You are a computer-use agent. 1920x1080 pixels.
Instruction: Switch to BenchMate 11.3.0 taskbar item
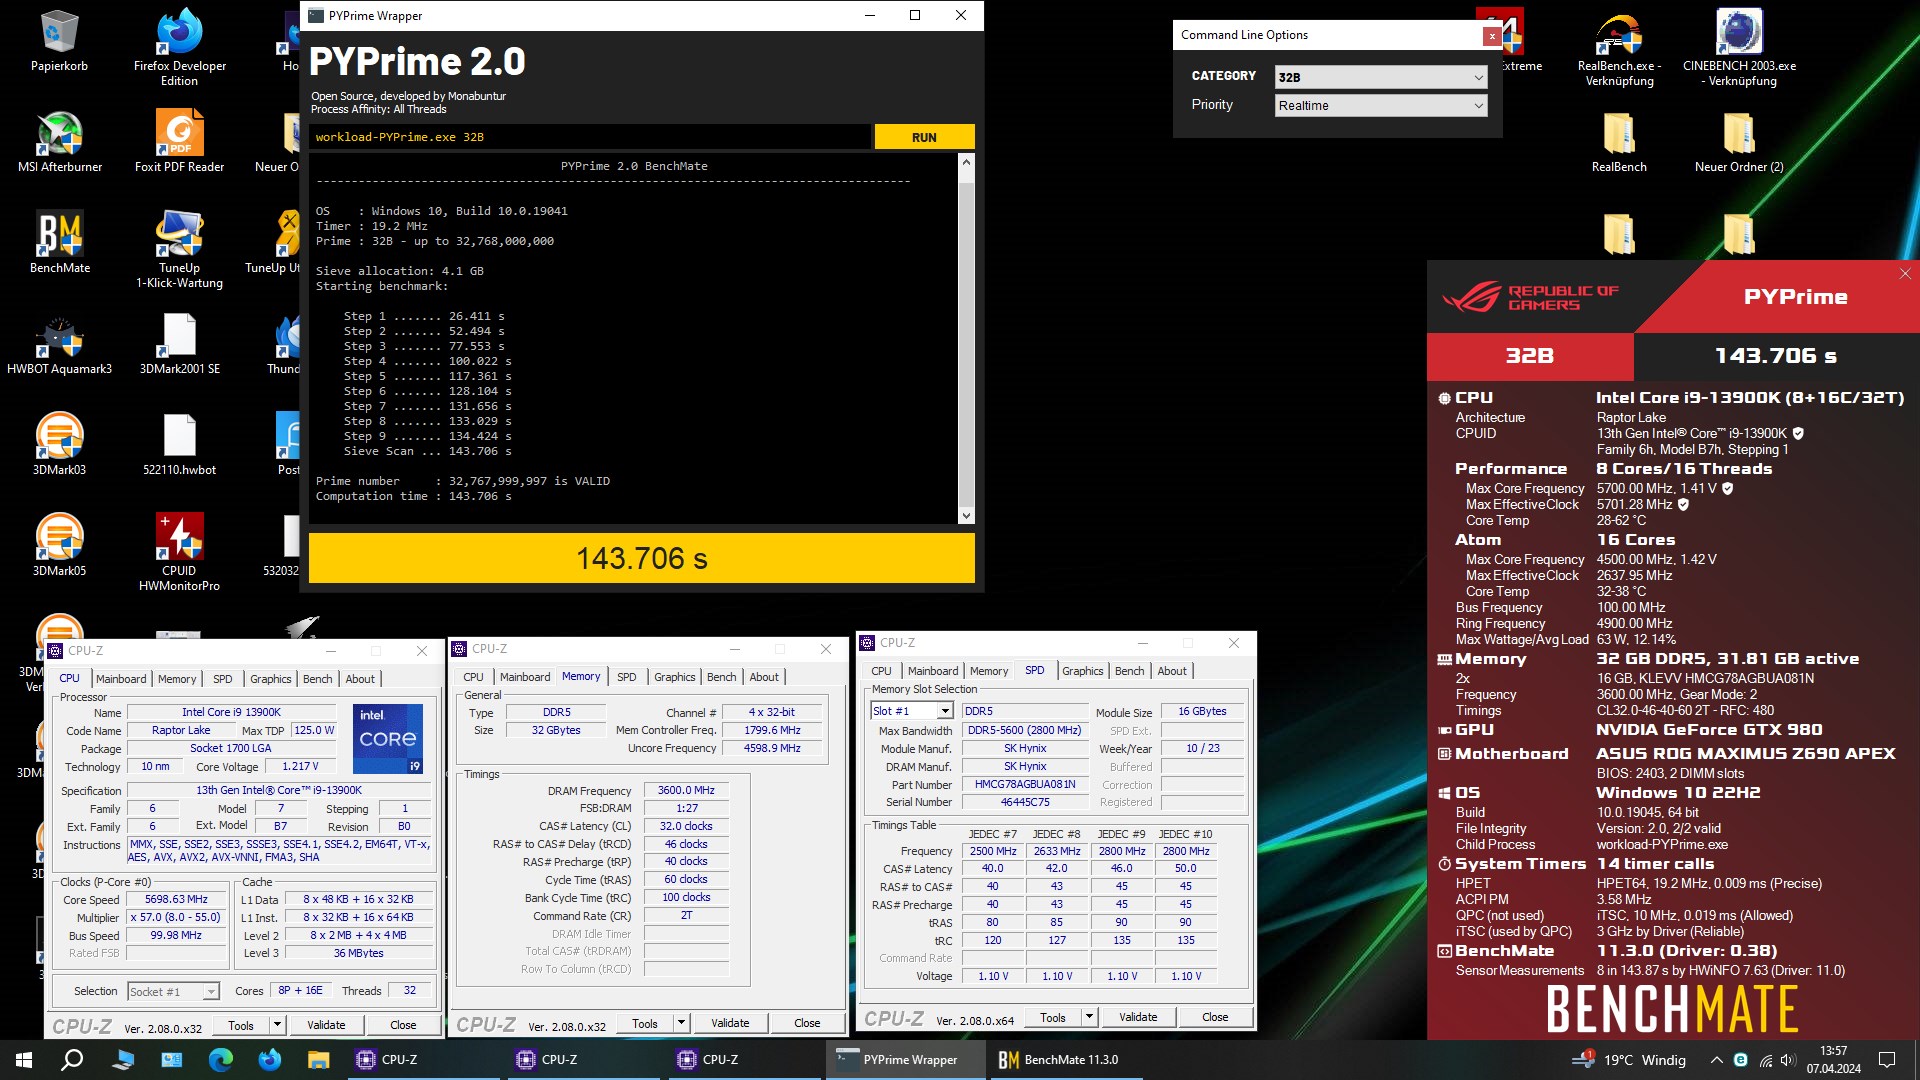[1066, 1059]
